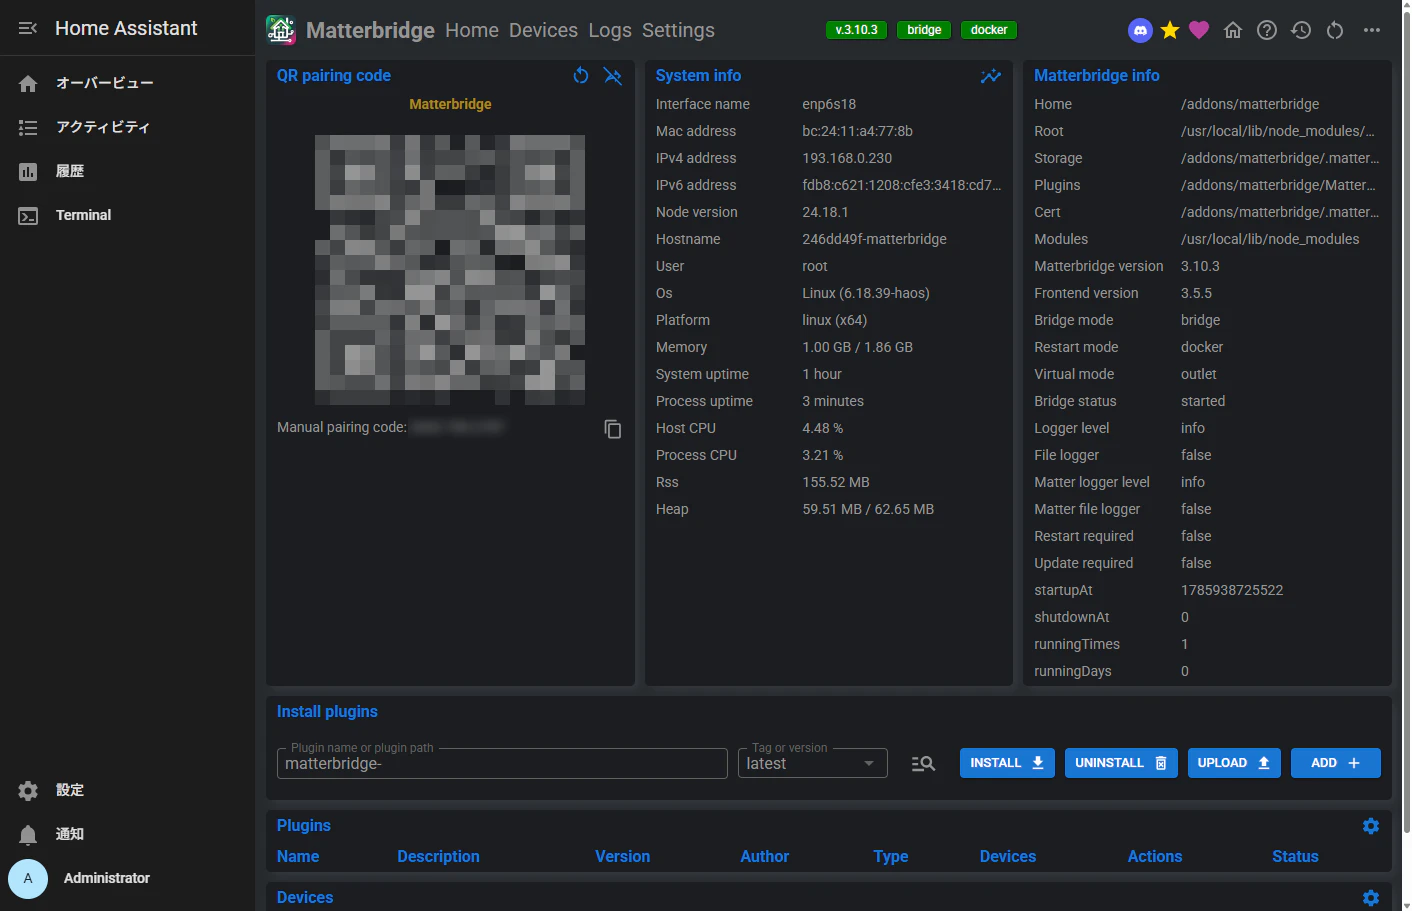Click the 履歴 chart icon

[28, 171]
